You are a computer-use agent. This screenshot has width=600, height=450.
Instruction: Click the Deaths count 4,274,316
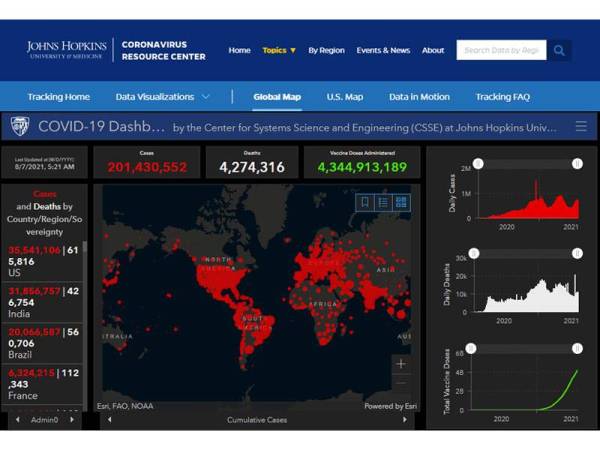coord(252,167)
